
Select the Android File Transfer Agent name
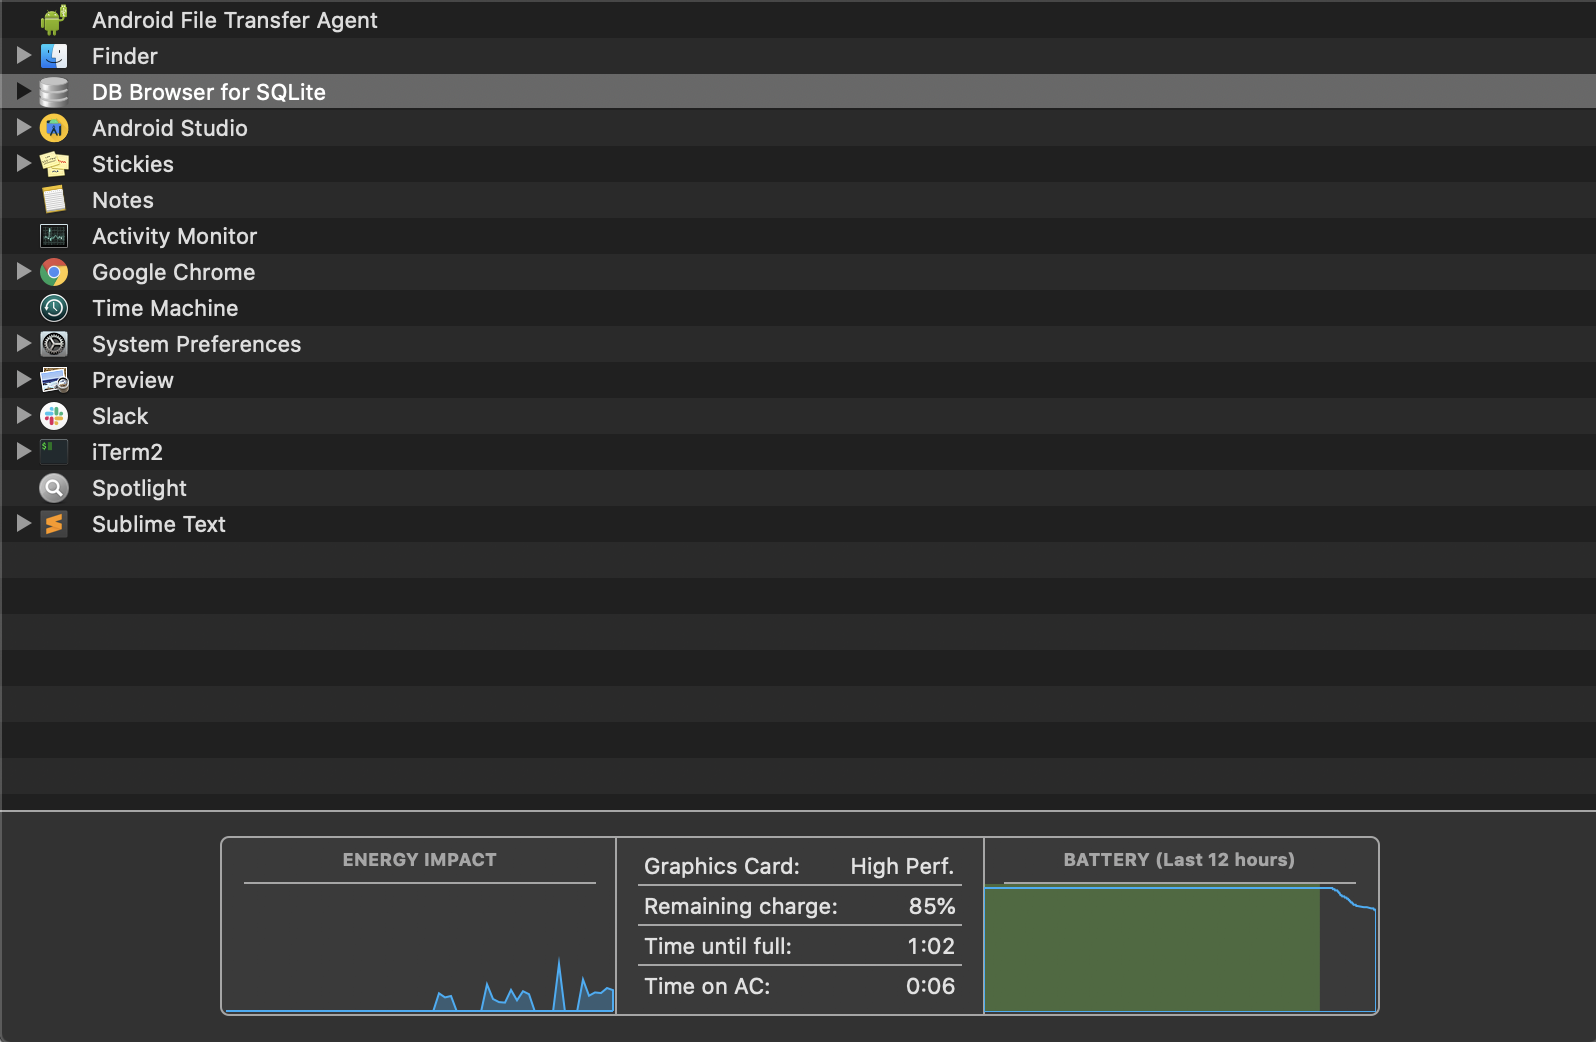tap(235, 21)
